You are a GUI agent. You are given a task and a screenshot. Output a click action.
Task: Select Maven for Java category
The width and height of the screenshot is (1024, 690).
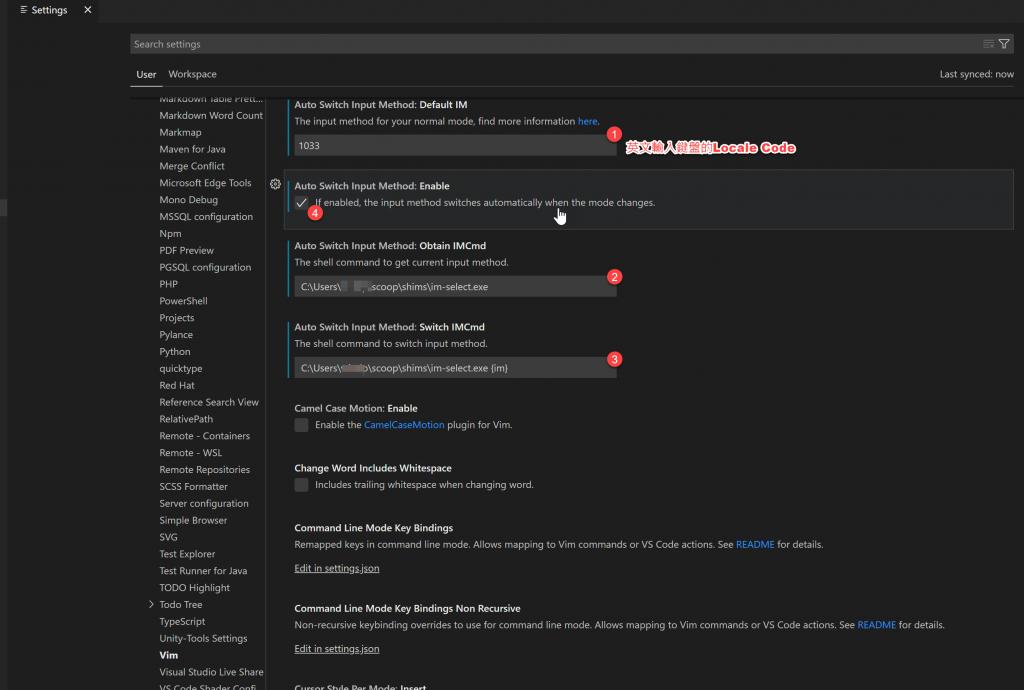(192, 149)
